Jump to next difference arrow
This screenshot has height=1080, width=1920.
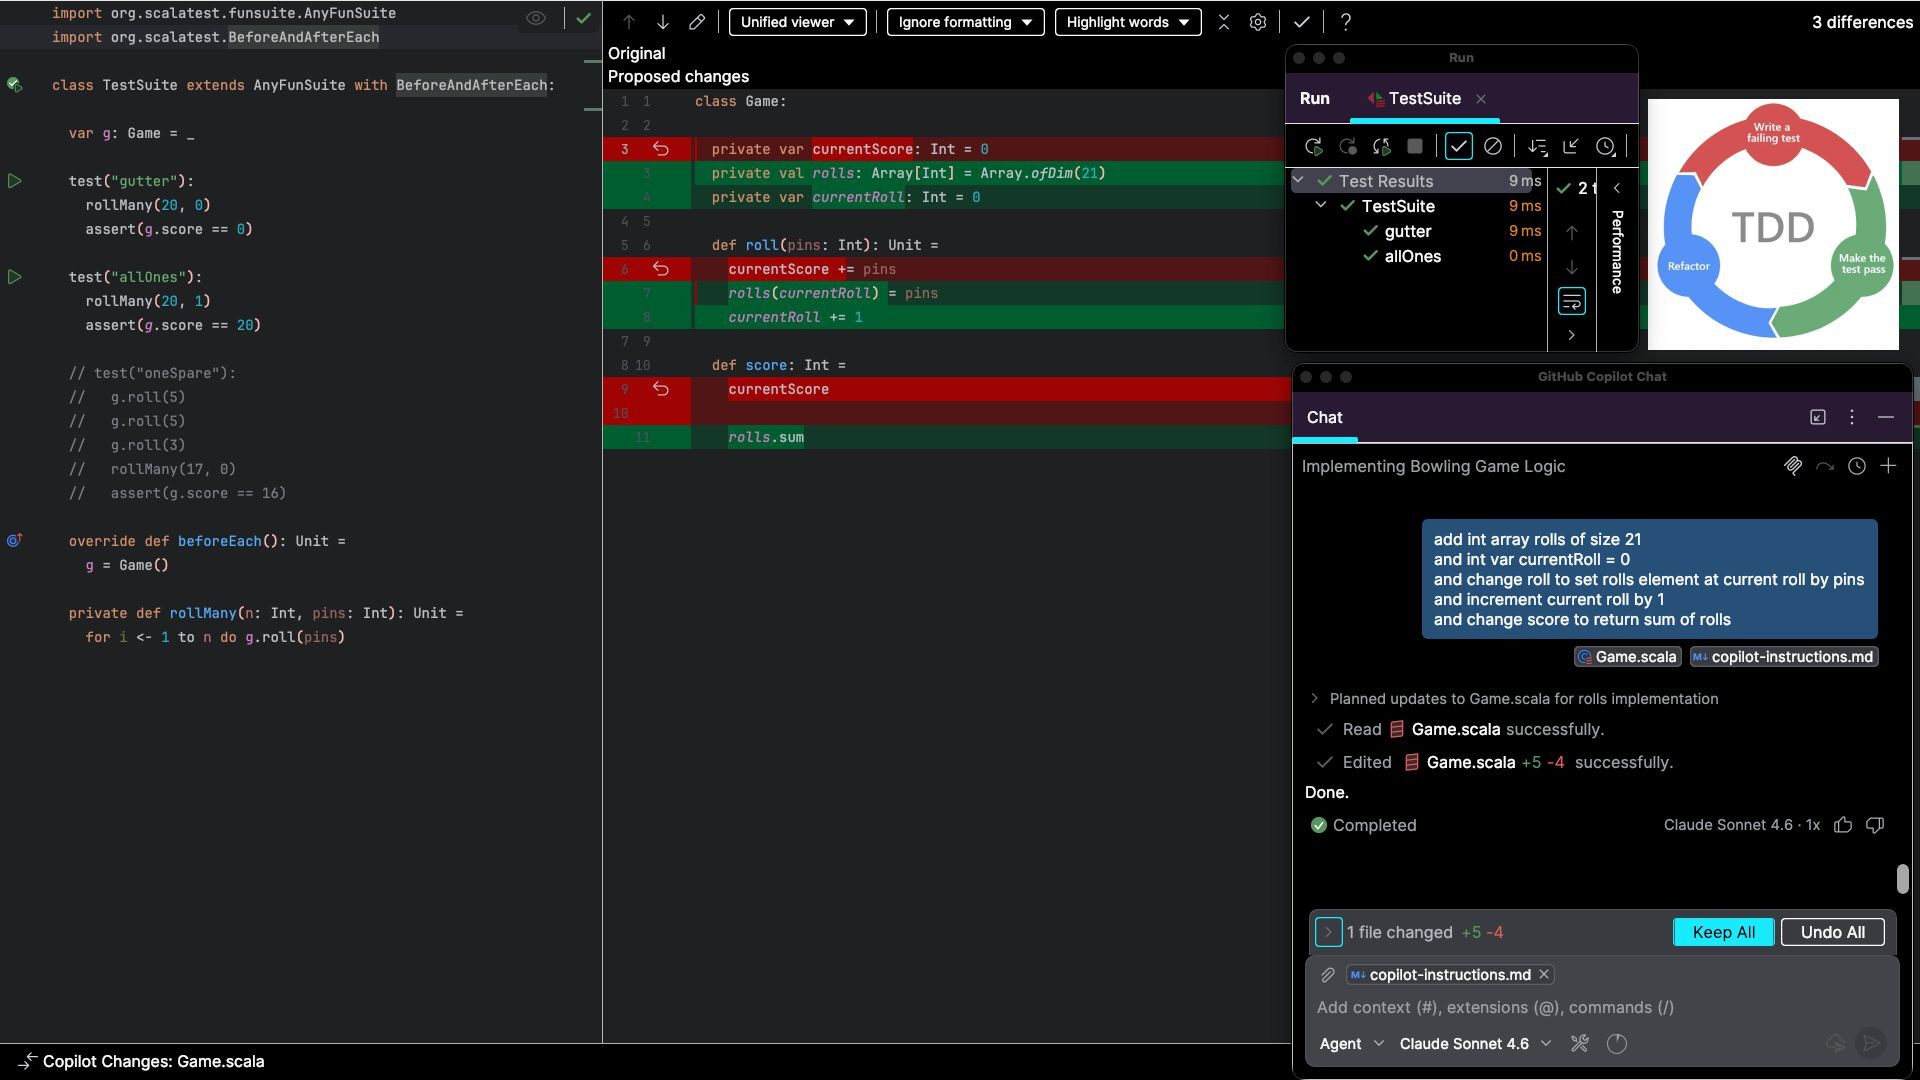[662, 22]
